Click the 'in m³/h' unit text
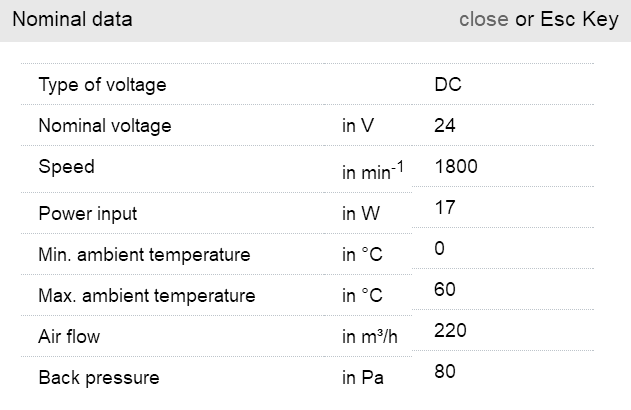The height and width of the screenshot is (410, 631). 370,337
